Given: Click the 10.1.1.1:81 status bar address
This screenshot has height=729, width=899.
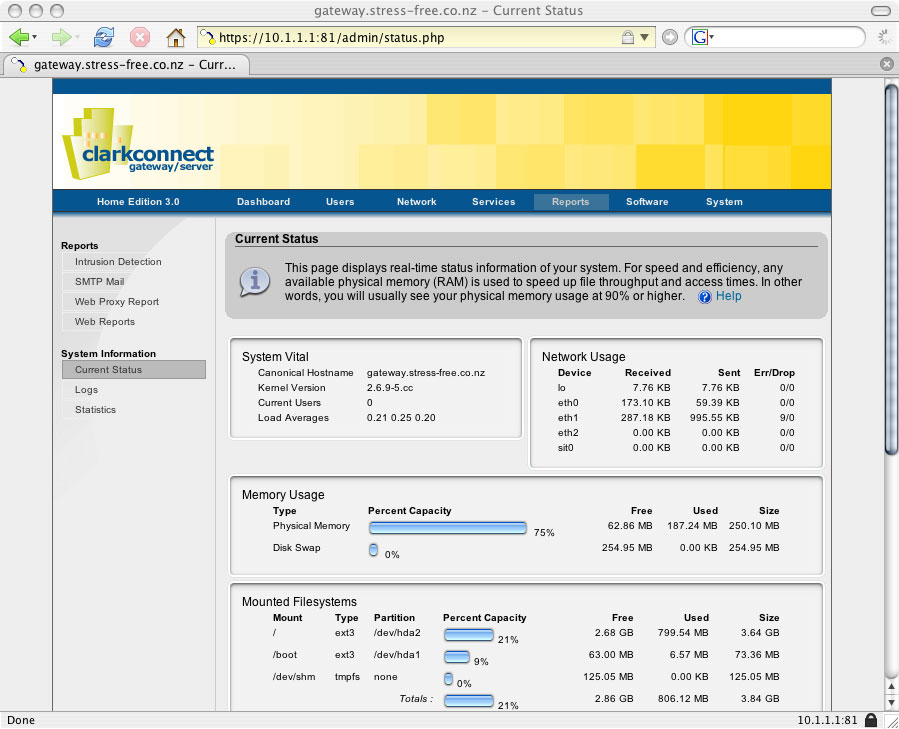Looking at the screenshot, I should pyautogui.click(x=827, y=720).
